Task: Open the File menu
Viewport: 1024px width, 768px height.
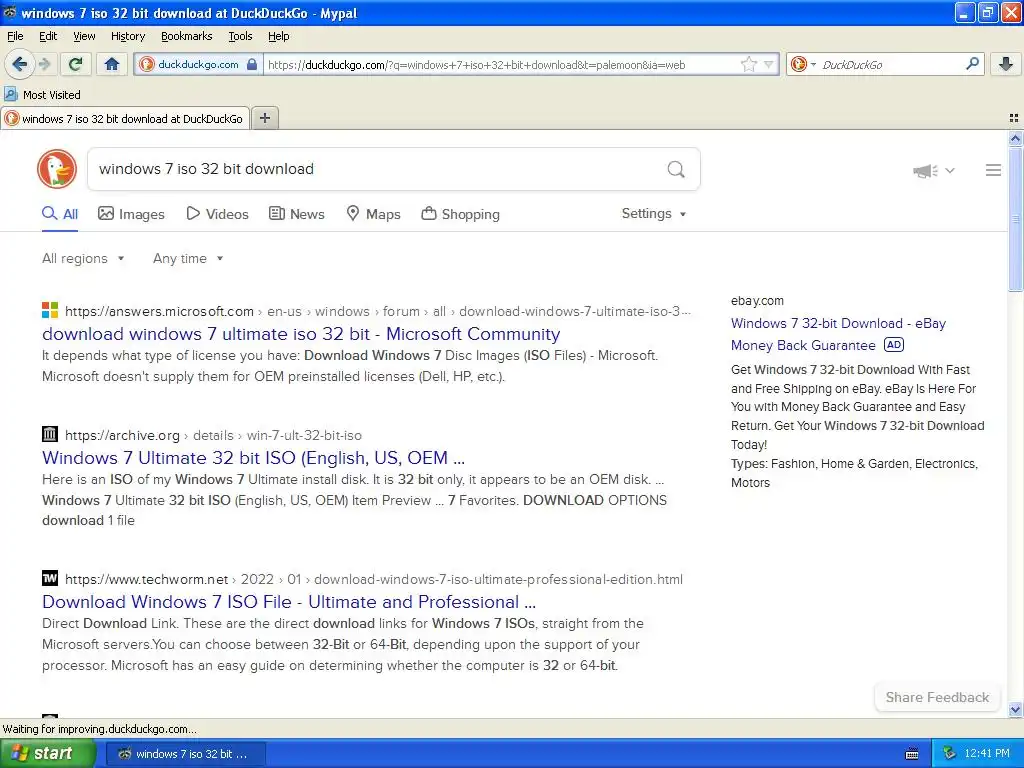Action: click(15, 36)
